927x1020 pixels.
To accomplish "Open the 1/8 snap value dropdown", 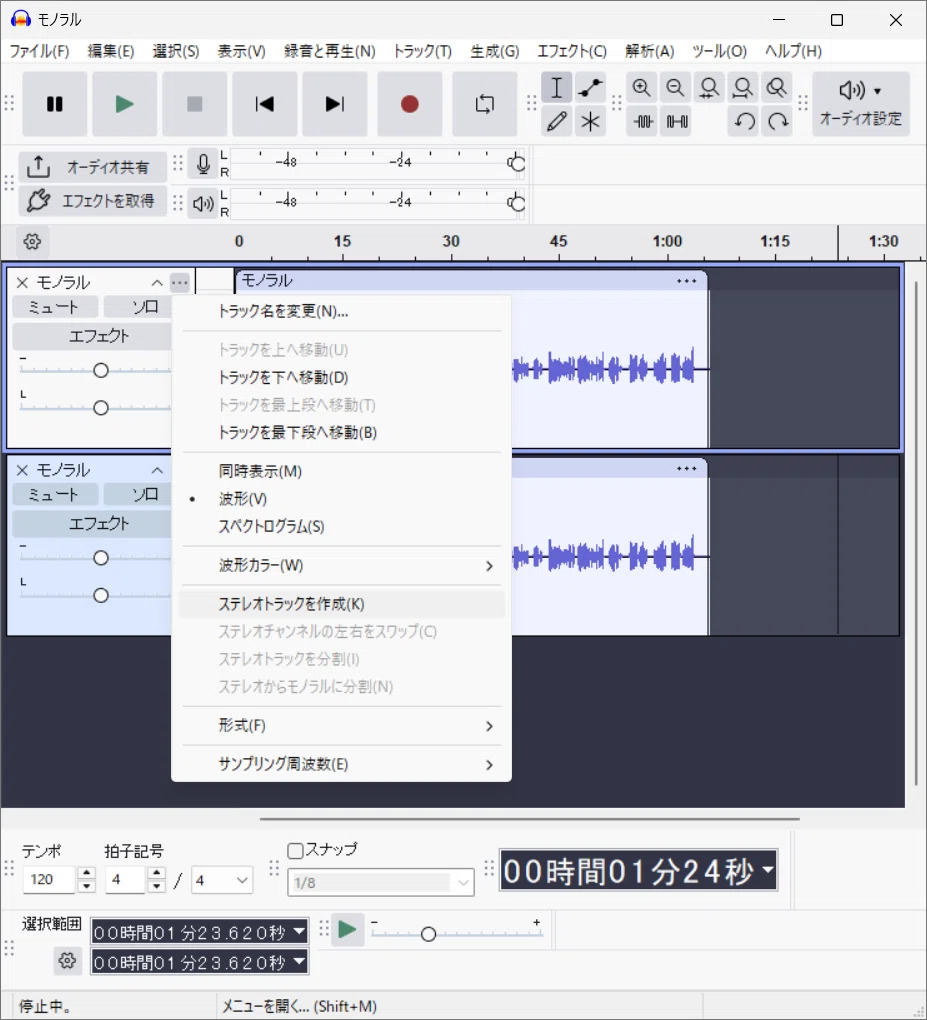I will [x=381, y=883].
